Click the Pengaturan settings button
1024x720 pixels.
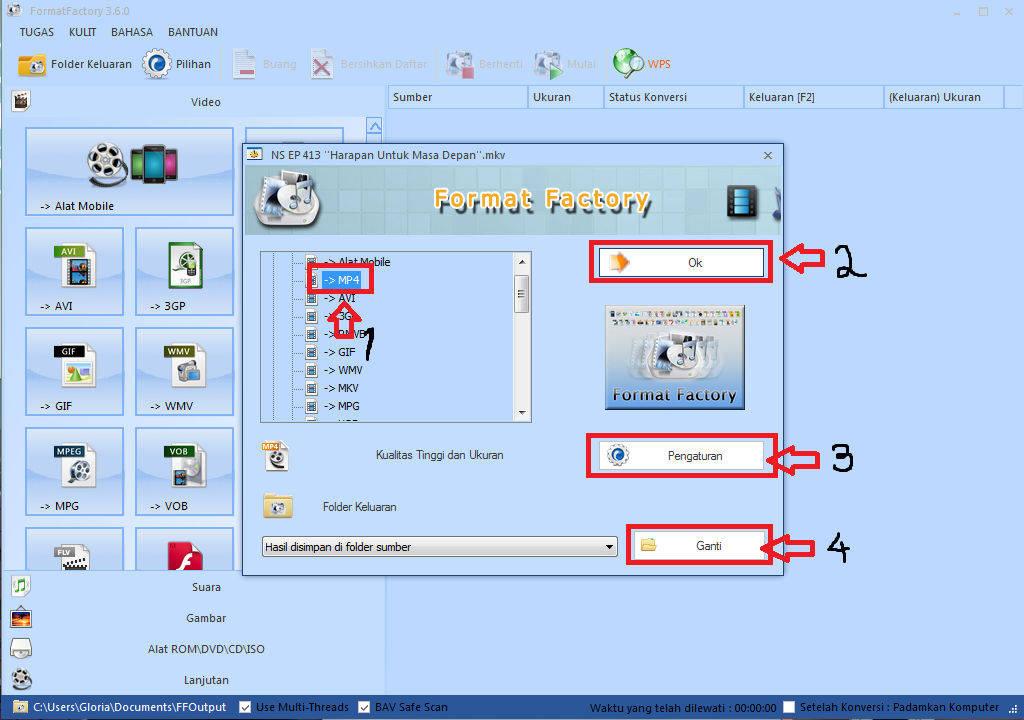[681, 456]
